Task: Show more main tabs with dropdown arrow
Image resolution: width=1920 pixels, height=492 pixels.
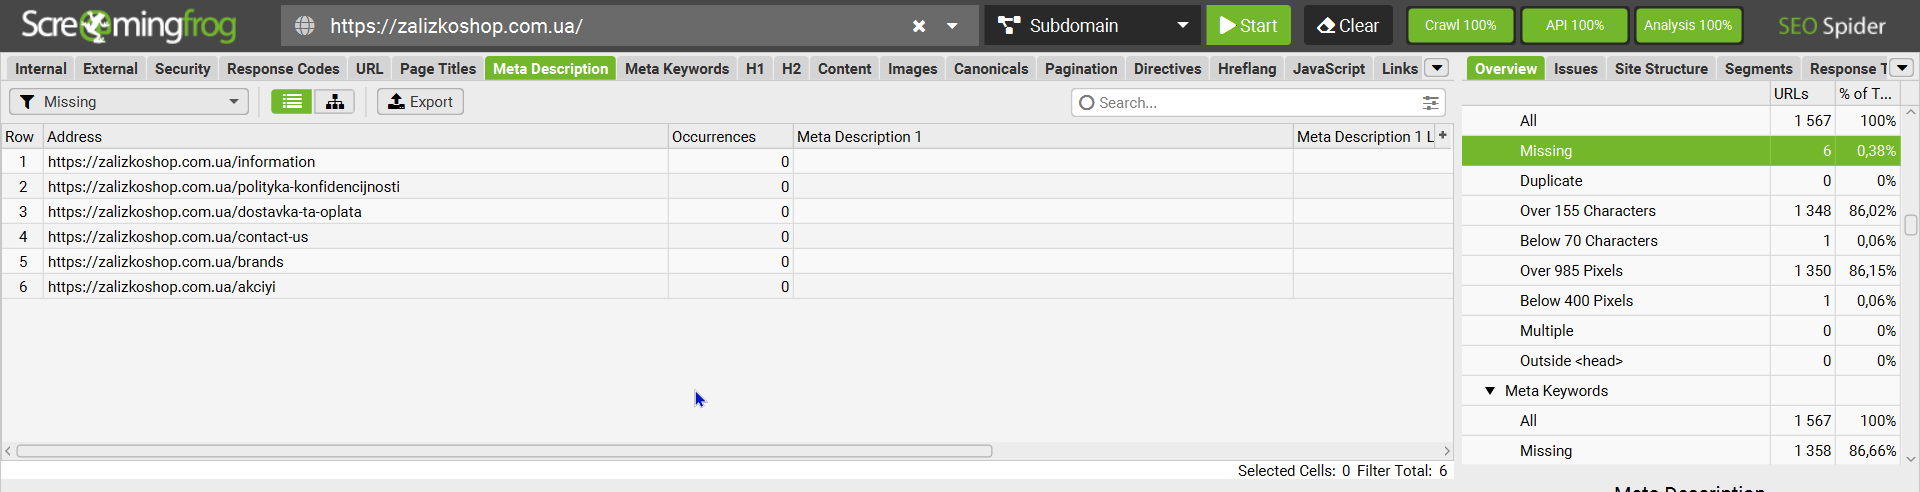Action: (1437, 68)
